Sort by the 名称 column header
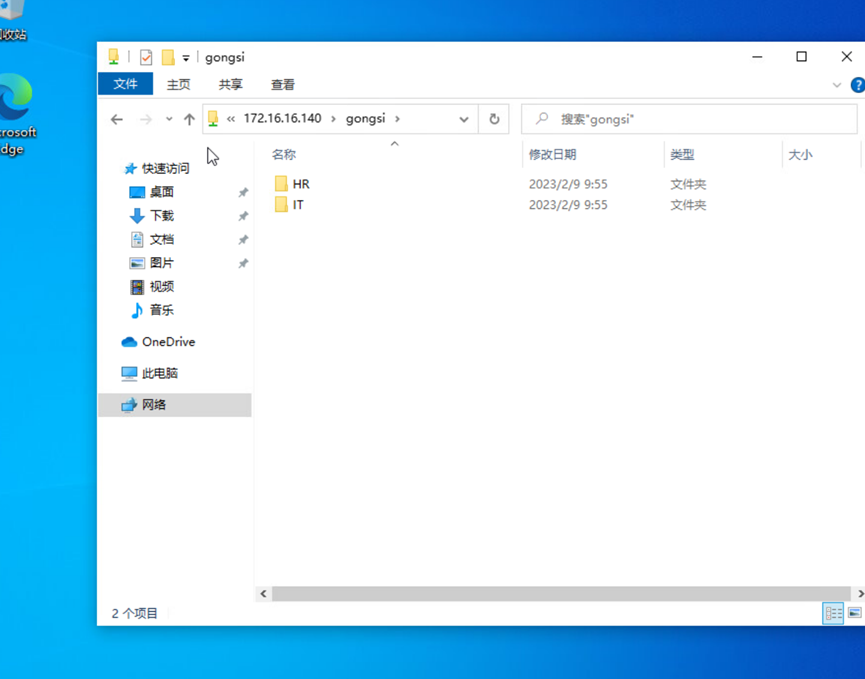 [x=284, y=154]
